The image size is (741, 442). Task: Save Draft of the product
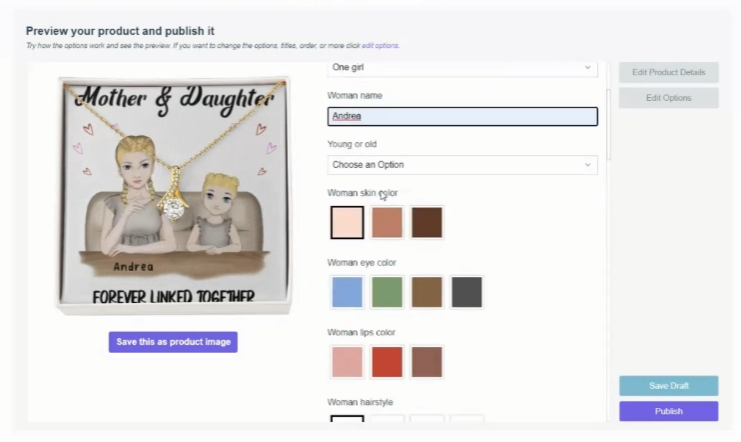669,386
